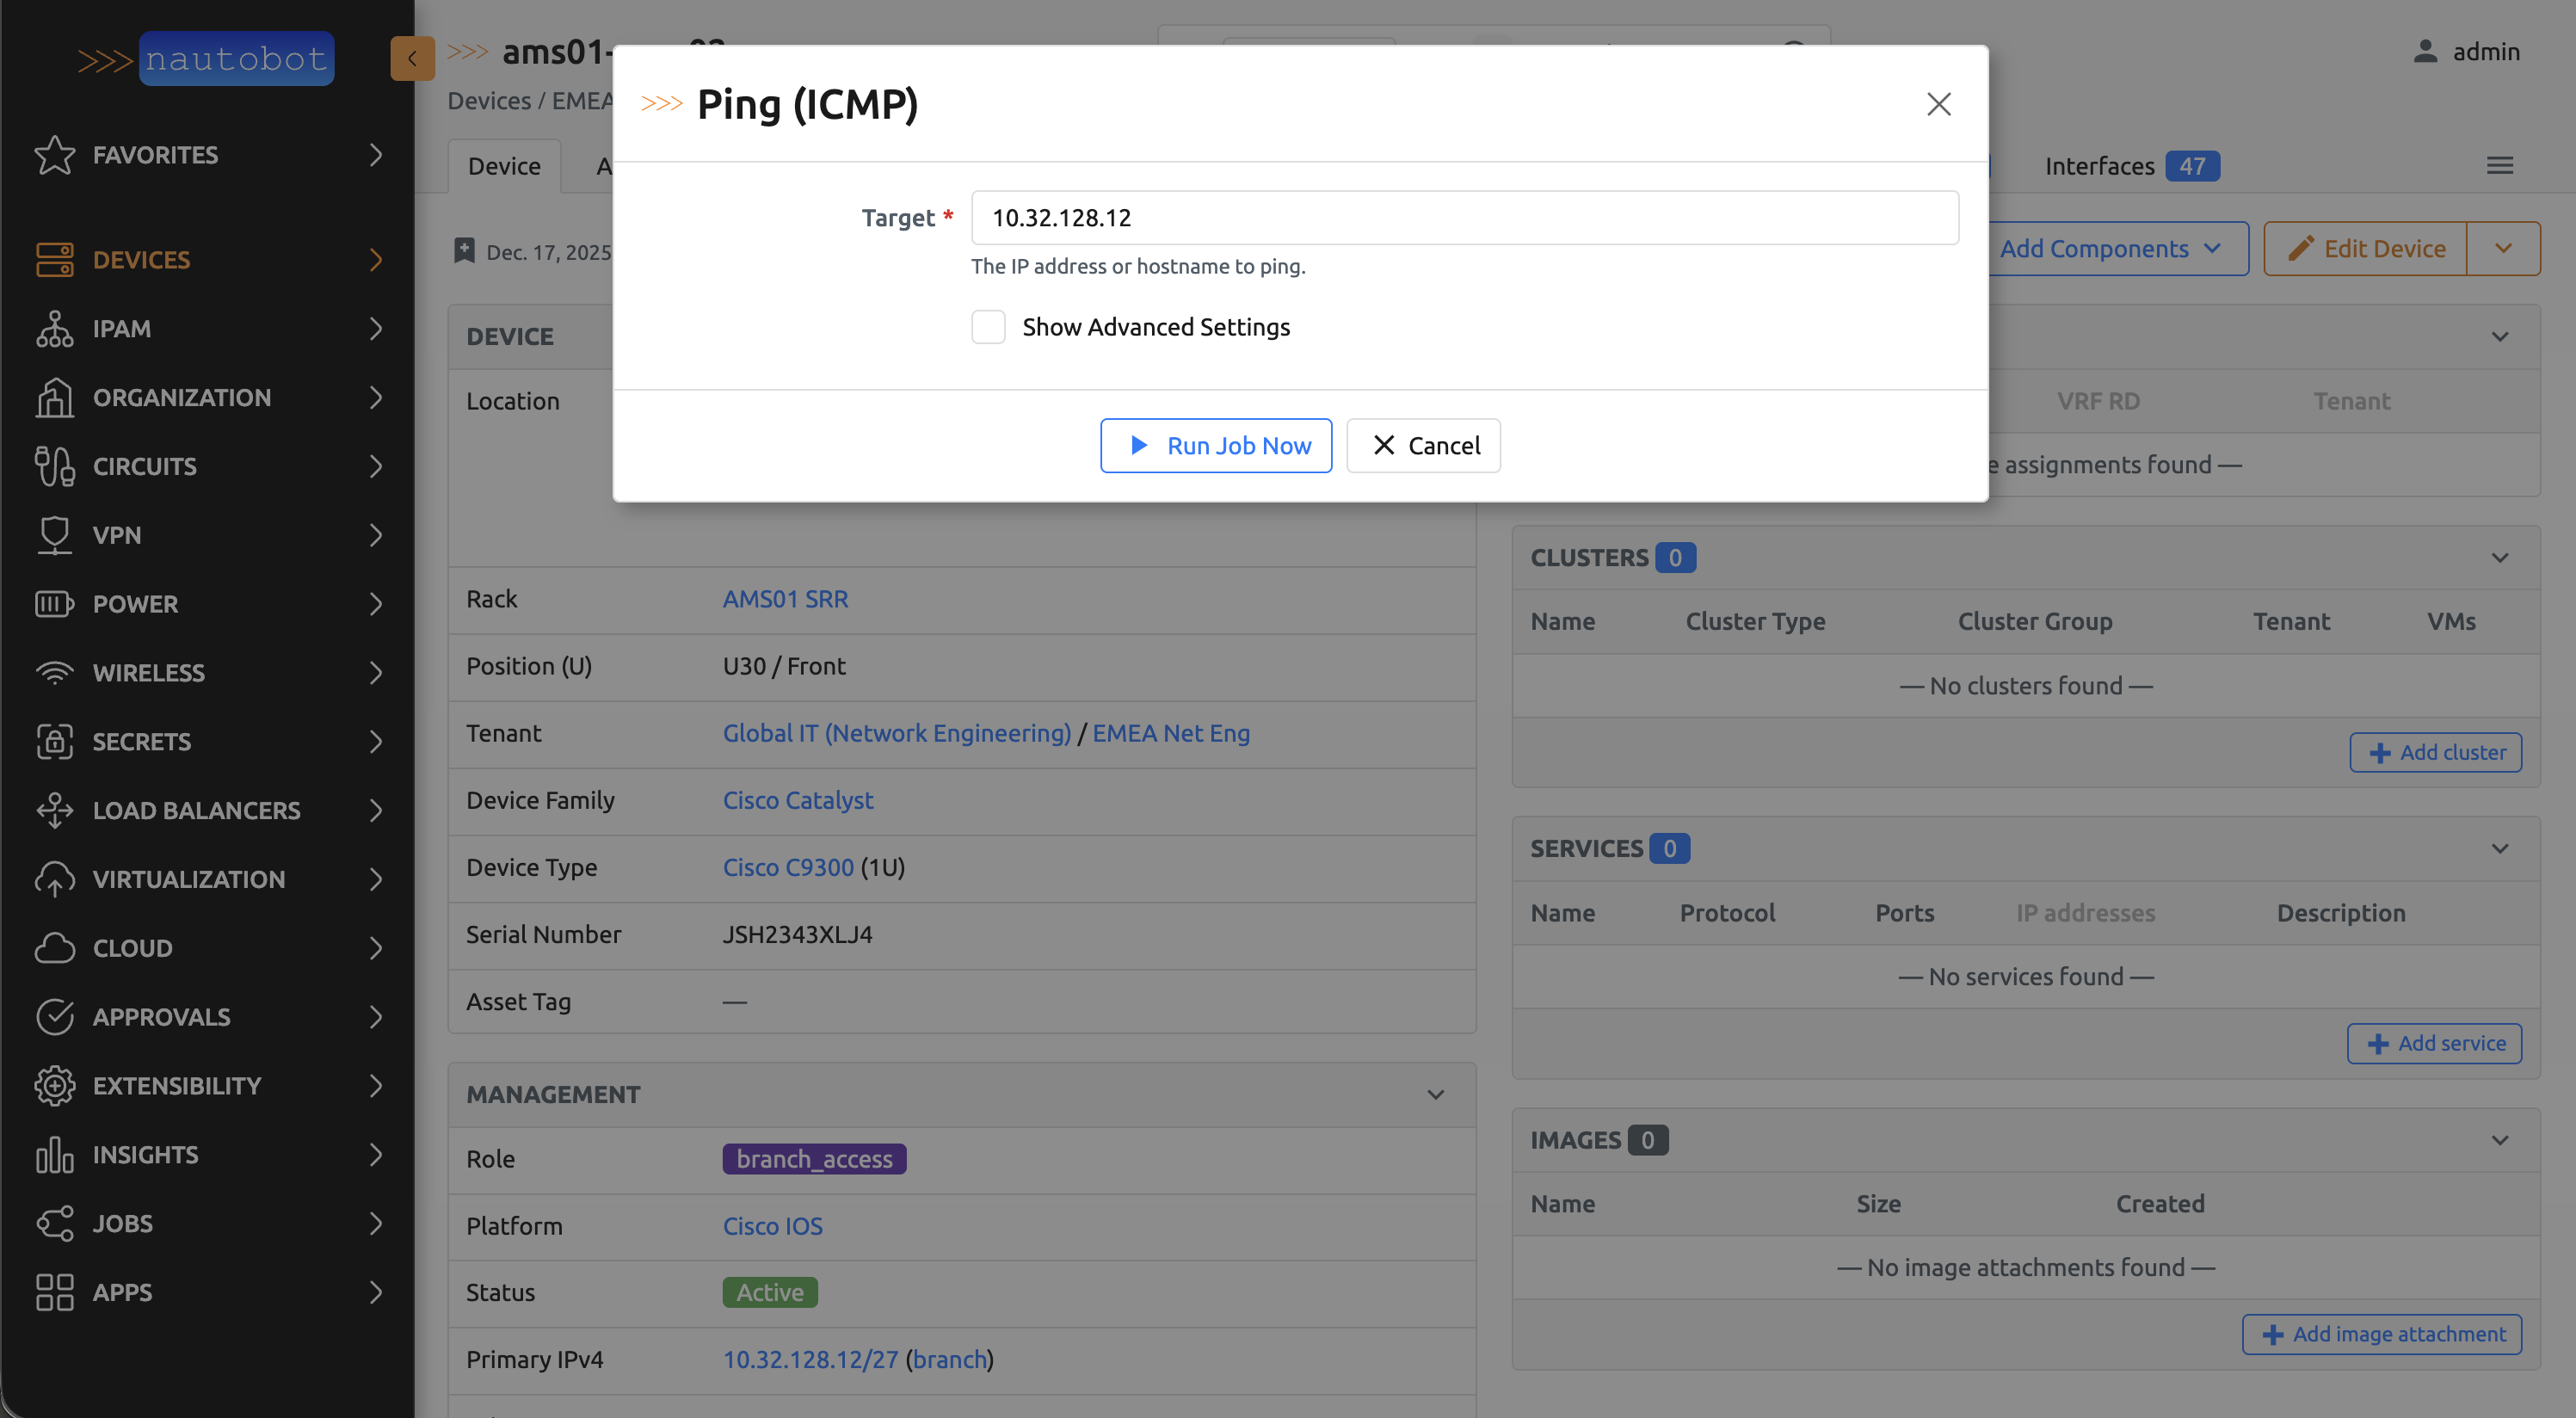Click Run Job Now button
The width and height of the screenshot is (2576, 1418).
(x=1216, y=446)
